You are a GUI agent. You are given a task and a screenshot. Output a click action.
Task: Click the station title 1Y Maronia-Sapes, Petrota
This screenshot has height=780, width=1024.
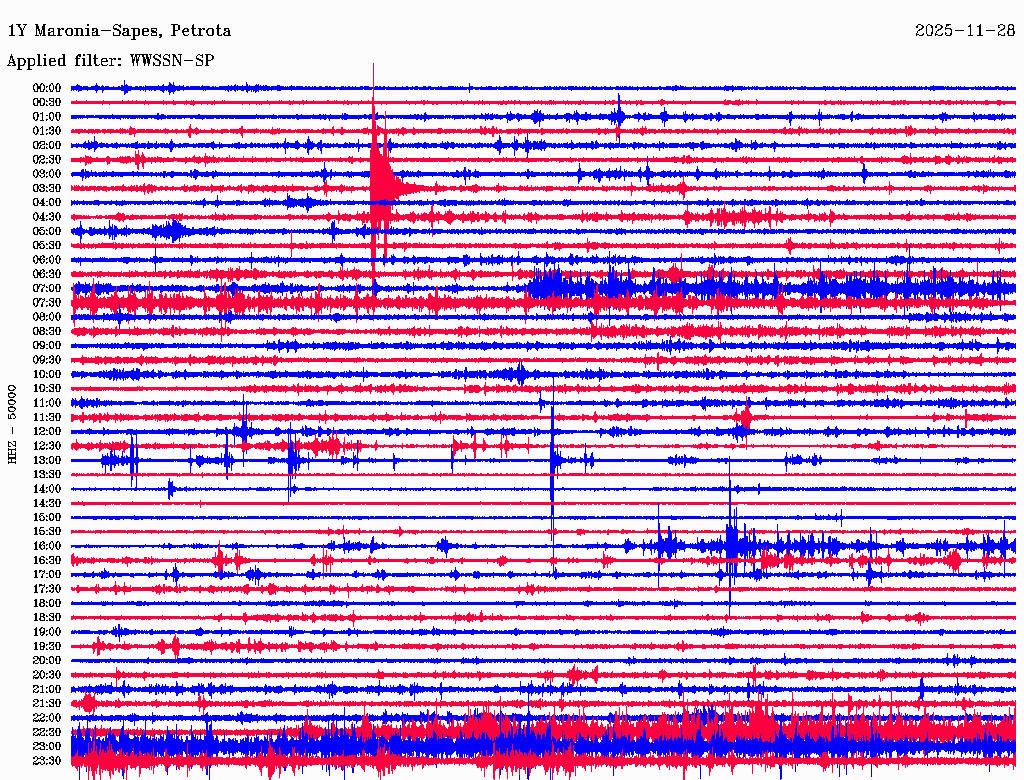coord(119,31)
